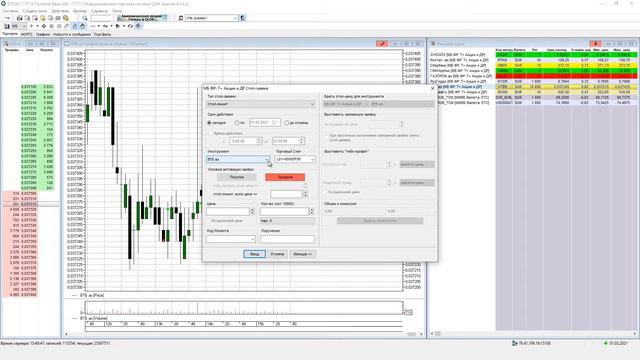Click the plus icon in chart toolbar
This screenshot has height=360, width=640.
click(31, 26)
